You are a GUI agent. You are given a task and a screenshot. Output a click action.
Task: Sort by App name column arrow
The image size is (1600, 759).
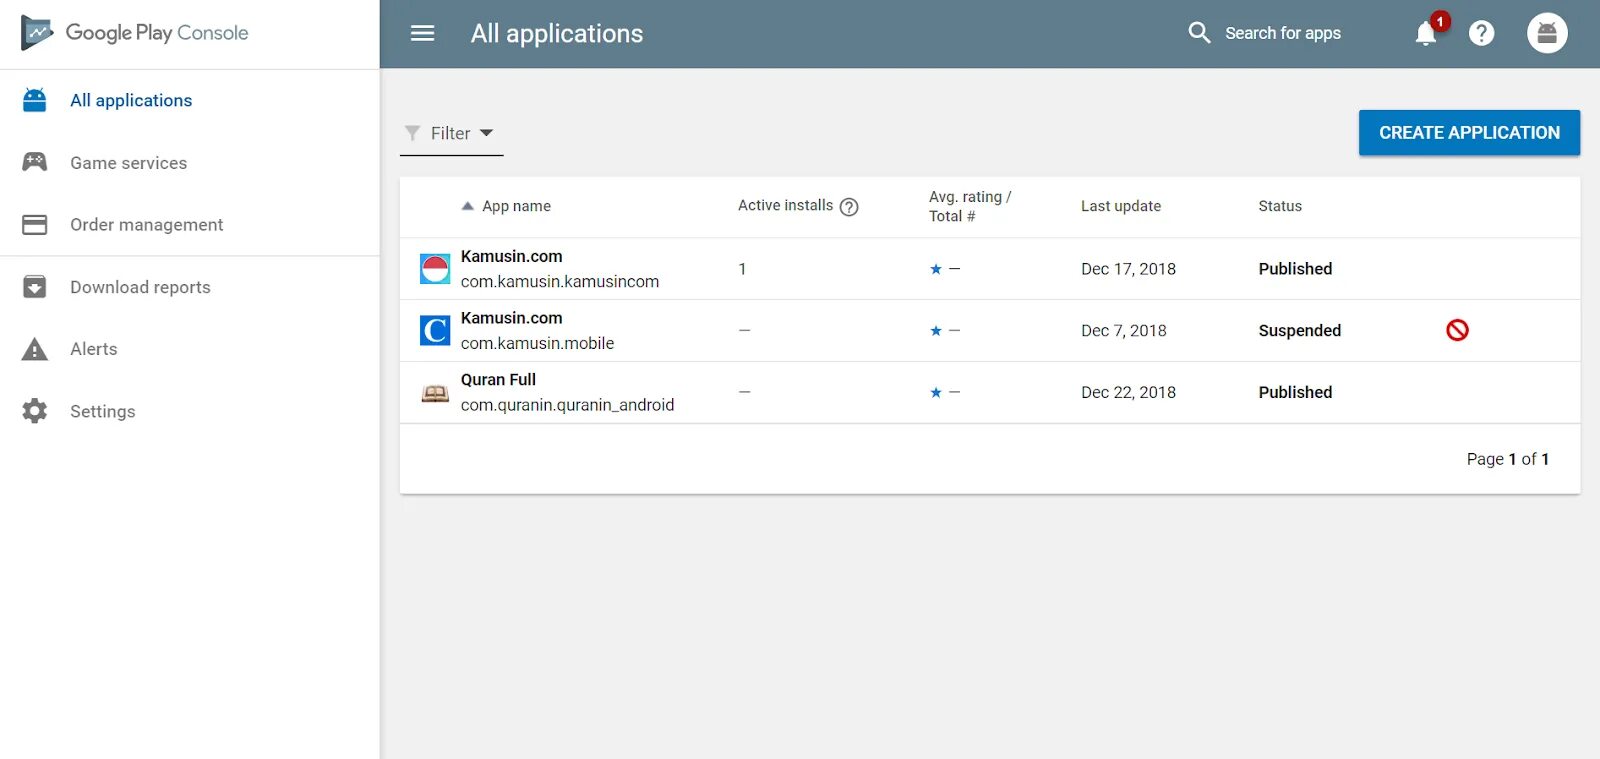click(x=467, y=206)
